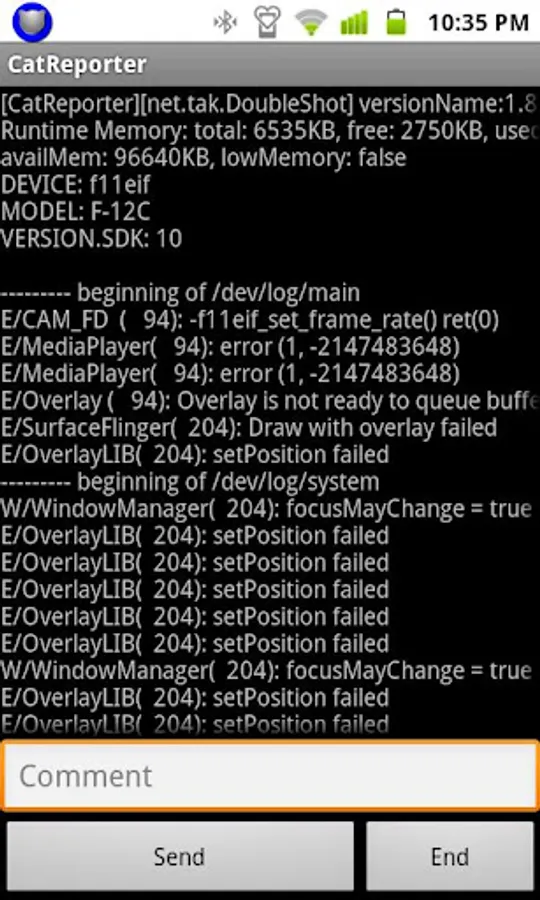Tap the E/CAM_FD set_frame_rate log entry

click(250, 320)
